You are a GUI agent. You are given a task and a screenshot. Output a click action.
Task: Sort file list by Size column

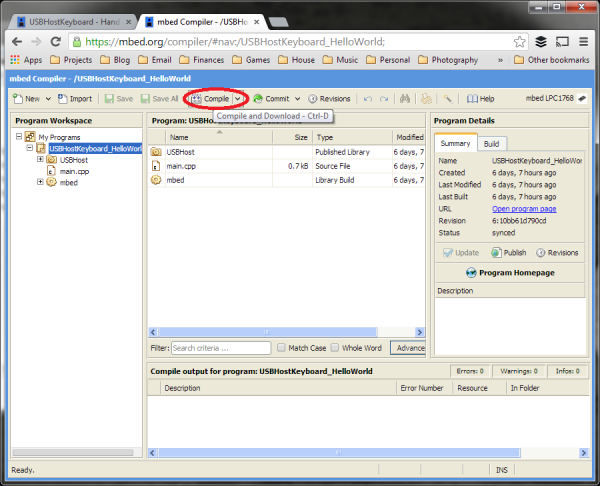[x=293, y=137]
